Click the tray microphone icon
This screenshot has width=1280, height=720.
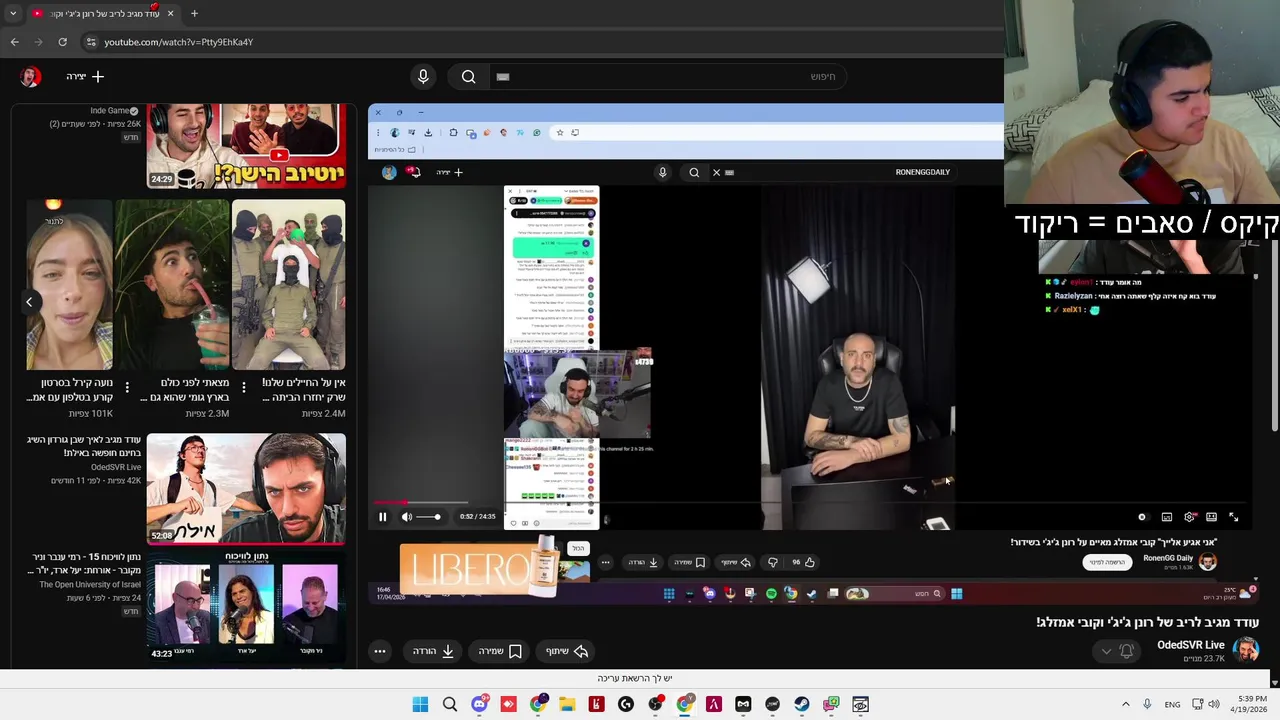[1147, 705]
